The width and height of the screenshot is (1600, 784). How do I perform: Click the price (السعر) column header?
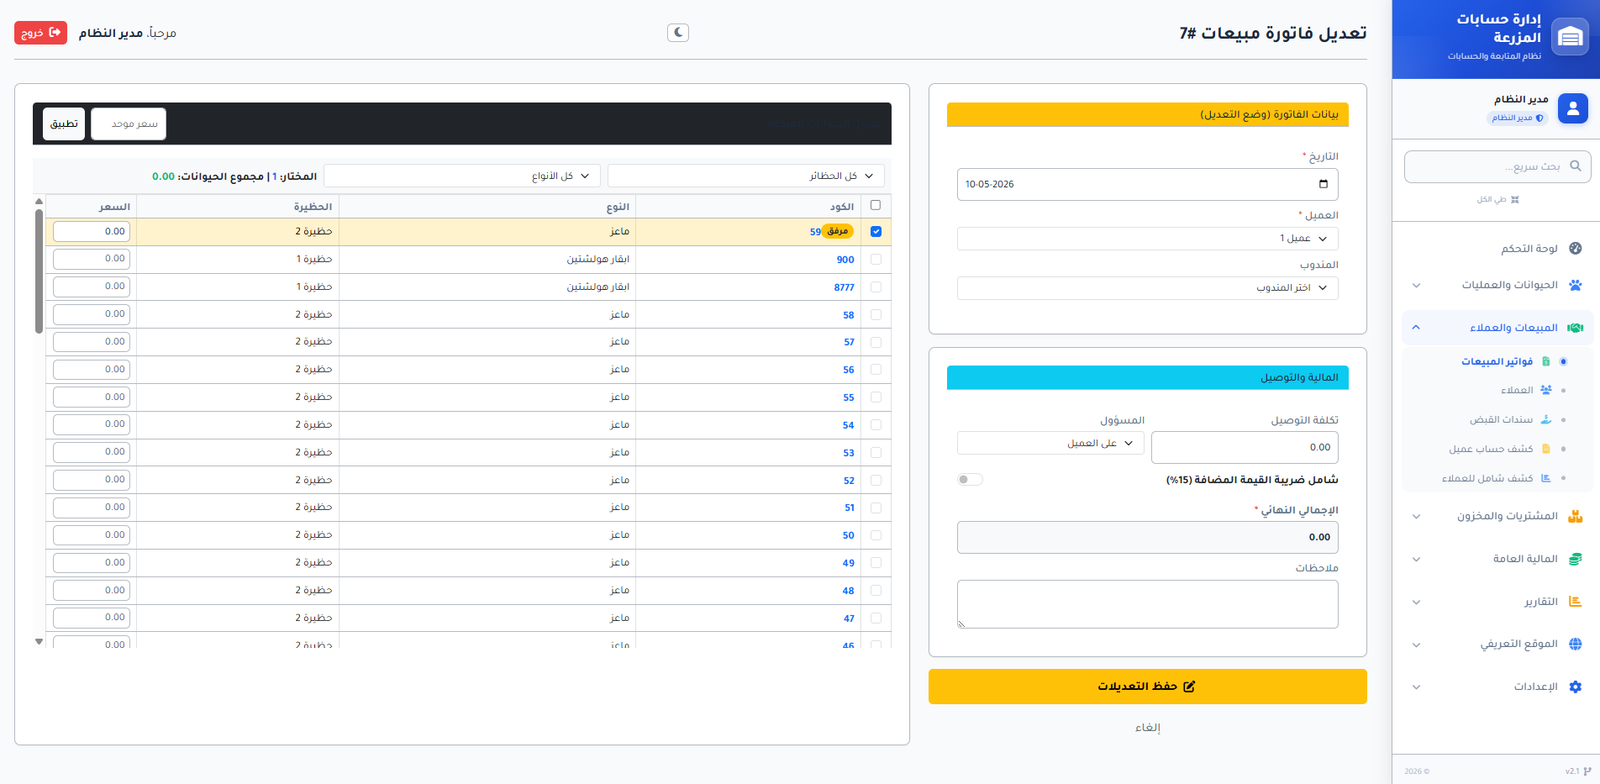[x=114, y=207]
